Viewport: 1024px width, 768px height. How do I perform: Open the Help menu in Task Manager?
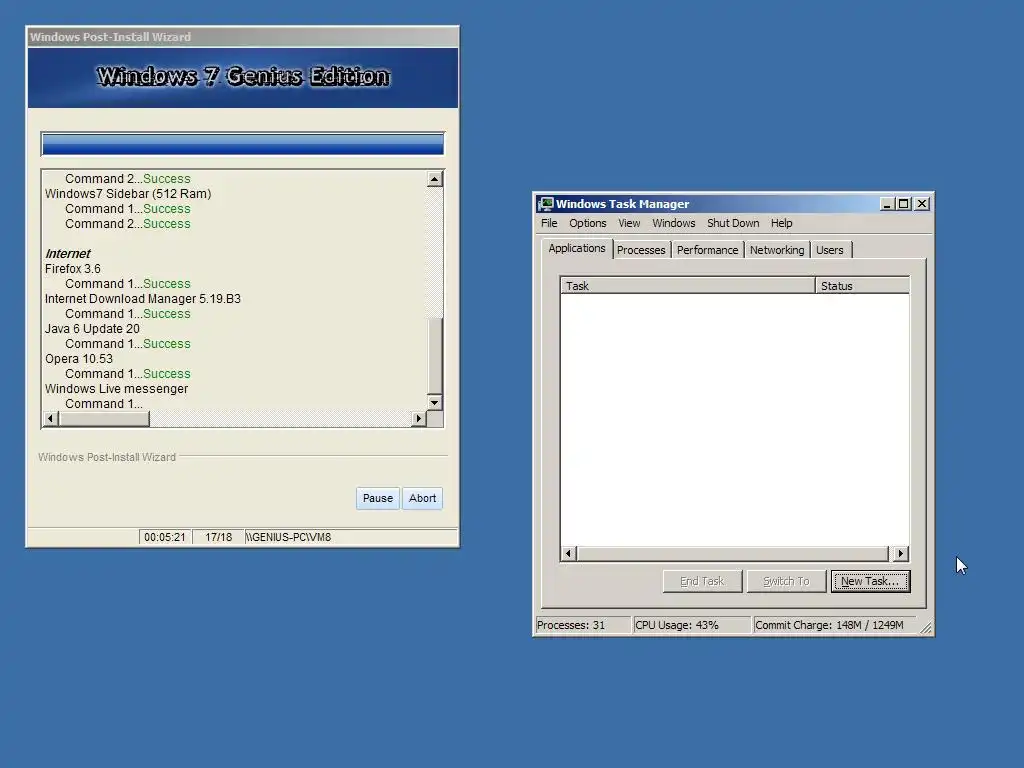pos(781,223)
